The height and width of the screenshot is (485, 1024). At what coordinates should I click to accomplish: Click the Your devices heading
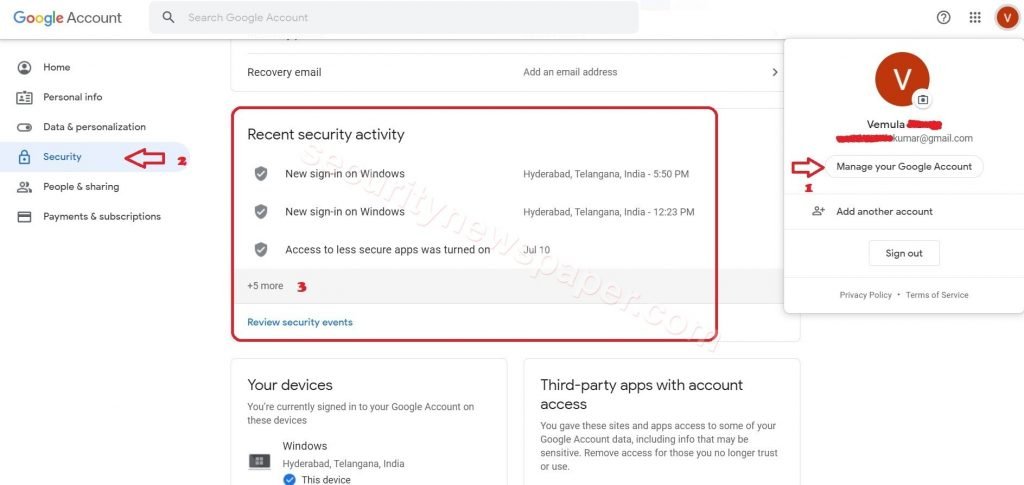(x=290, y=385)
